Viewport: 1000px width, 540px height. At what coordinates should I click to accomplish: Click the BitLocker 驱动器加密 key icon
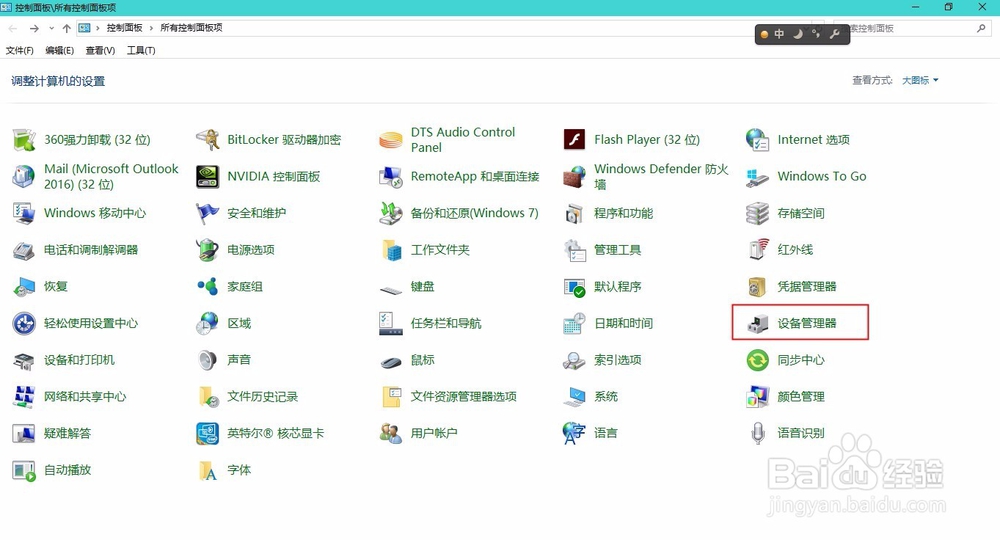pos(208,140)
